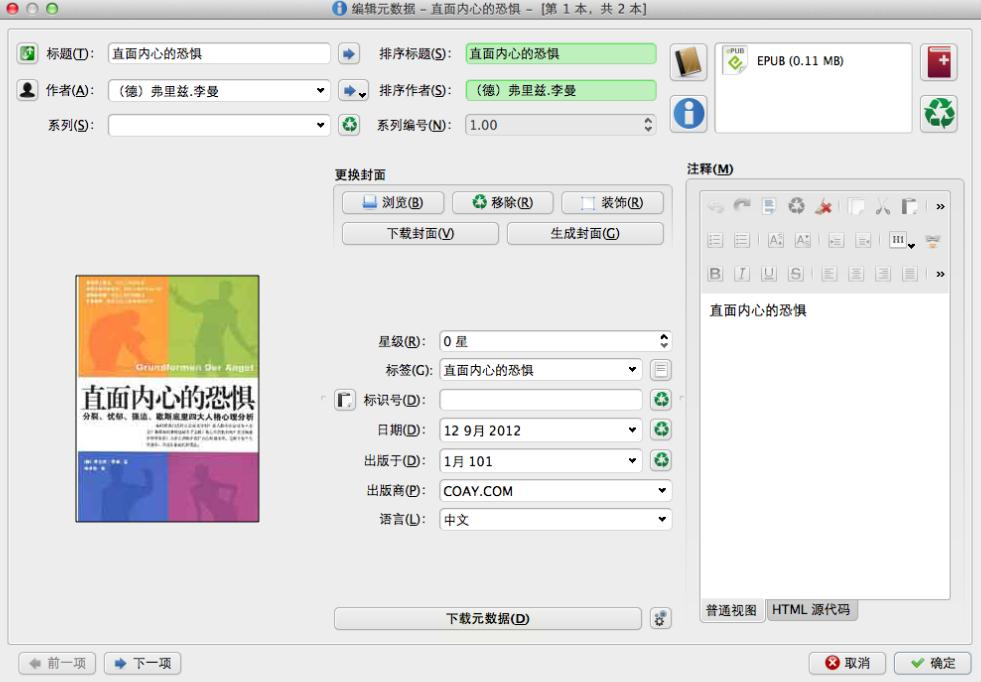Open the 出版于 date dropdown
Image resolution: width=981 pixels, height=682 pixels.
[633, 461]
